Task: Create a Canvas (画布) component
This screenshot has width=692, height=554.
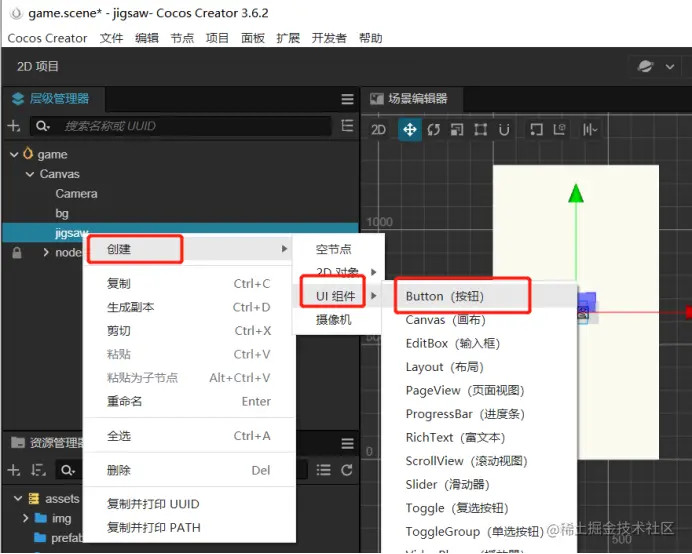Action: click(480, 320)
